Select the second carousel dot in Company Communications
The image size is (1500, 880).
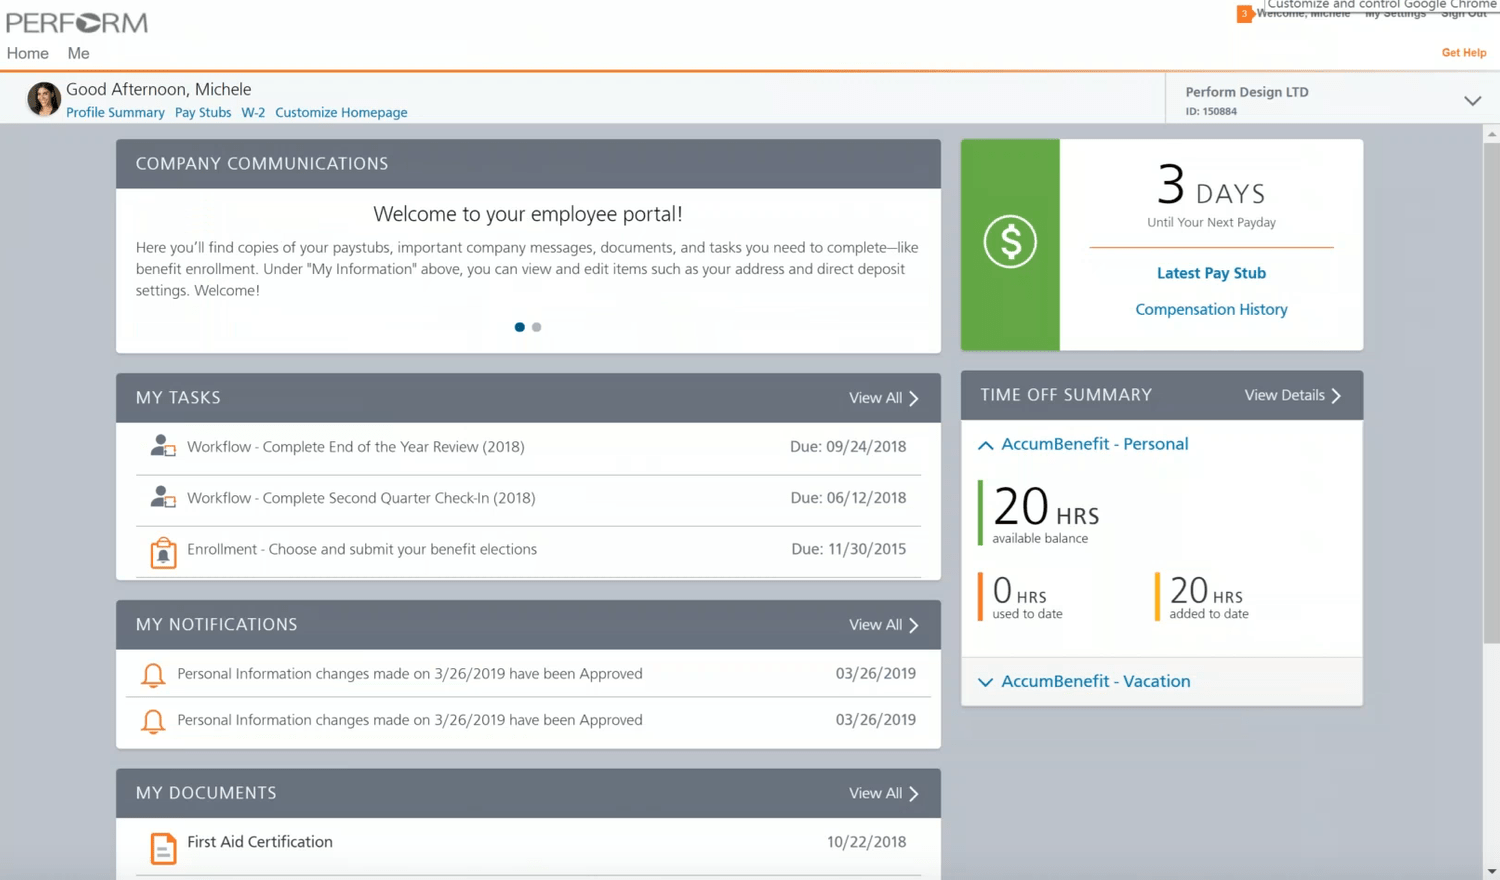pyautogui.click(x=536, y=327)
